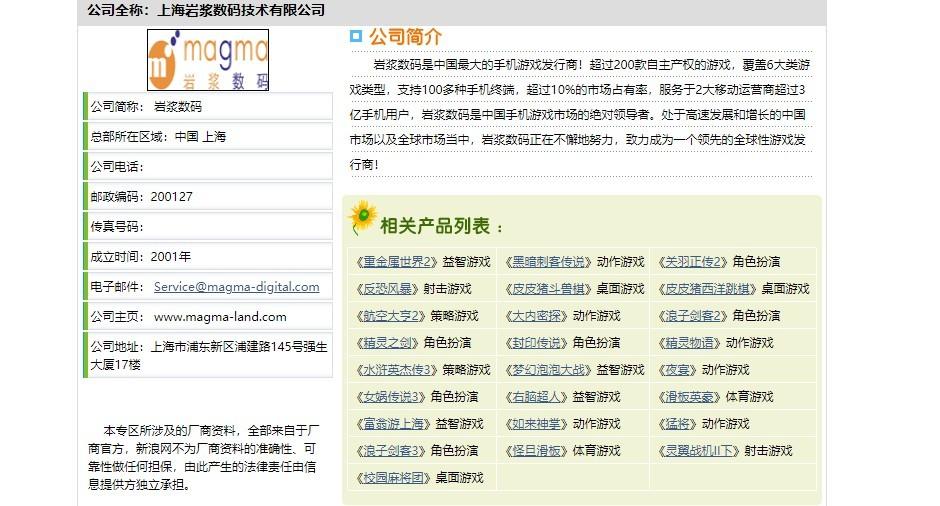
Task: Open the 滑板英豪 game link
Action: point(689,396)
